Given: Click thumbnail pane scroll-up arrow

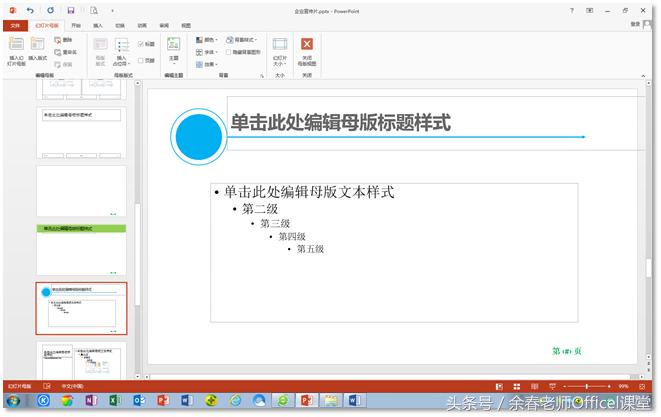Looking at the screenshot, I should click(137, 83).
